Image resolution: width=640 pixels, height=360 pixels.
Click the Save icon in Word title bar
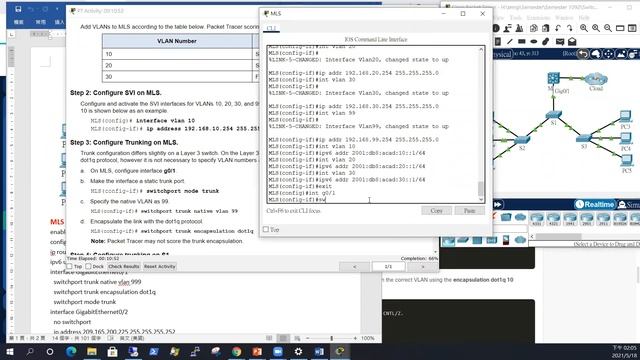pyautogui.click(x=18, y=9)
